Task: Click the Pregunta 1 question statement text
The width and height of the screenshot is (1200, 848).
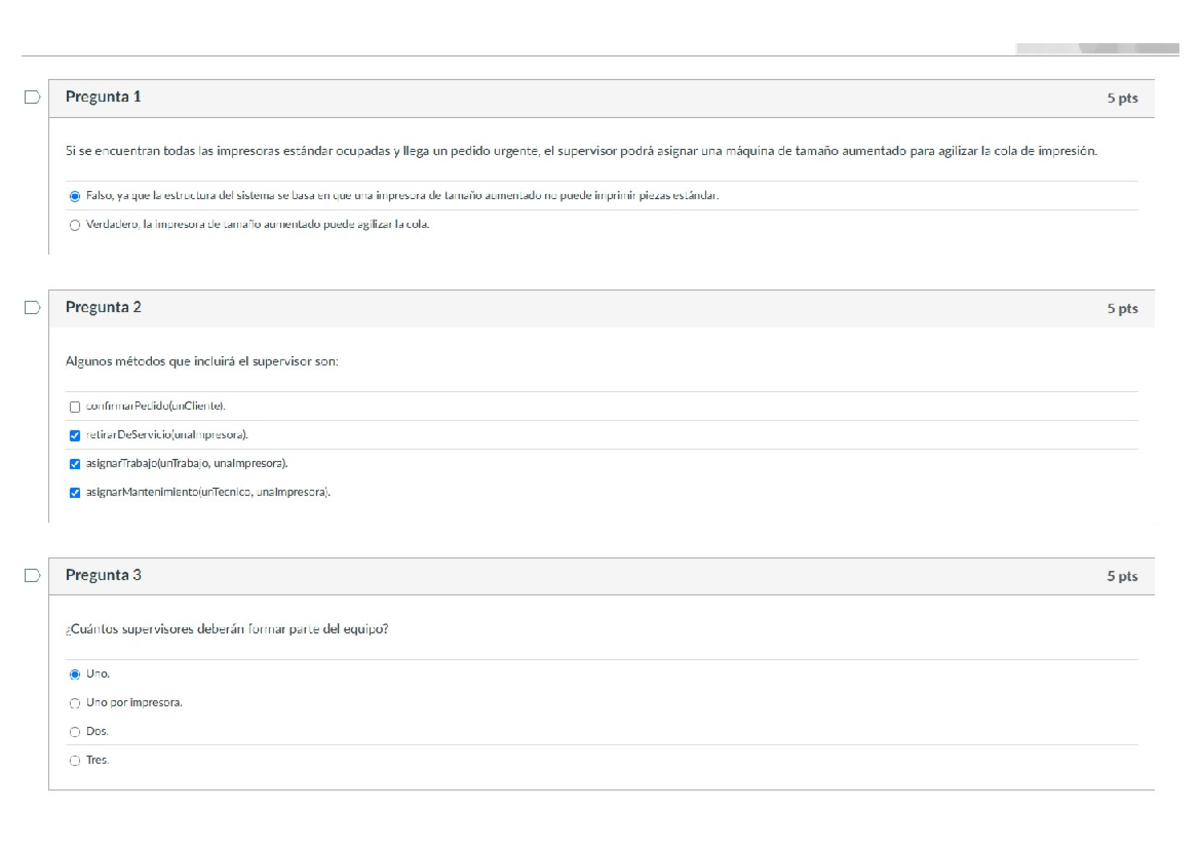Action: coord(580,152)
